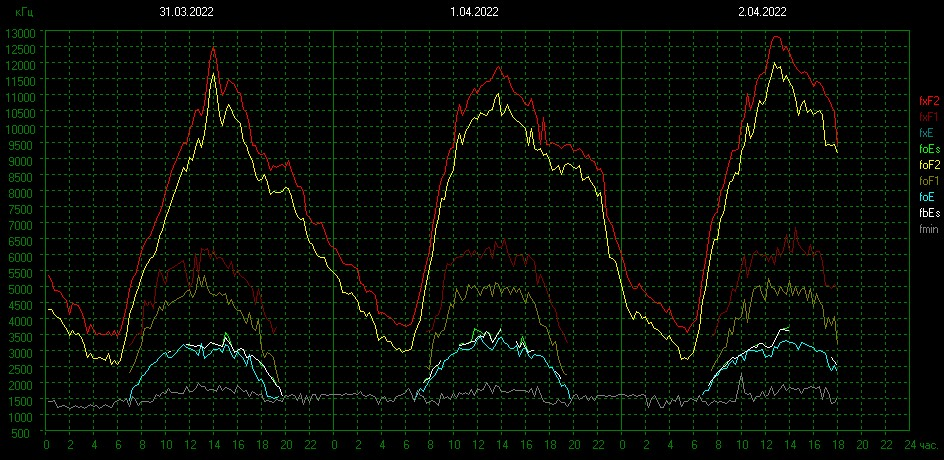Screen dimensions: 944x460
Task: Click the час. label on time axis
Action: tap(927, 444)
